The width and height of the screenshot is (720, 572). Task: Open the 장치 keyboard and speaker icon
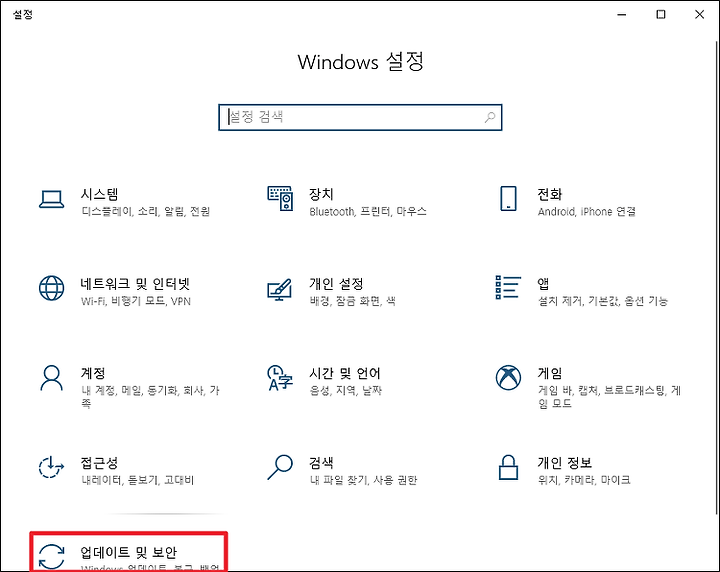(x=280, y=198)
